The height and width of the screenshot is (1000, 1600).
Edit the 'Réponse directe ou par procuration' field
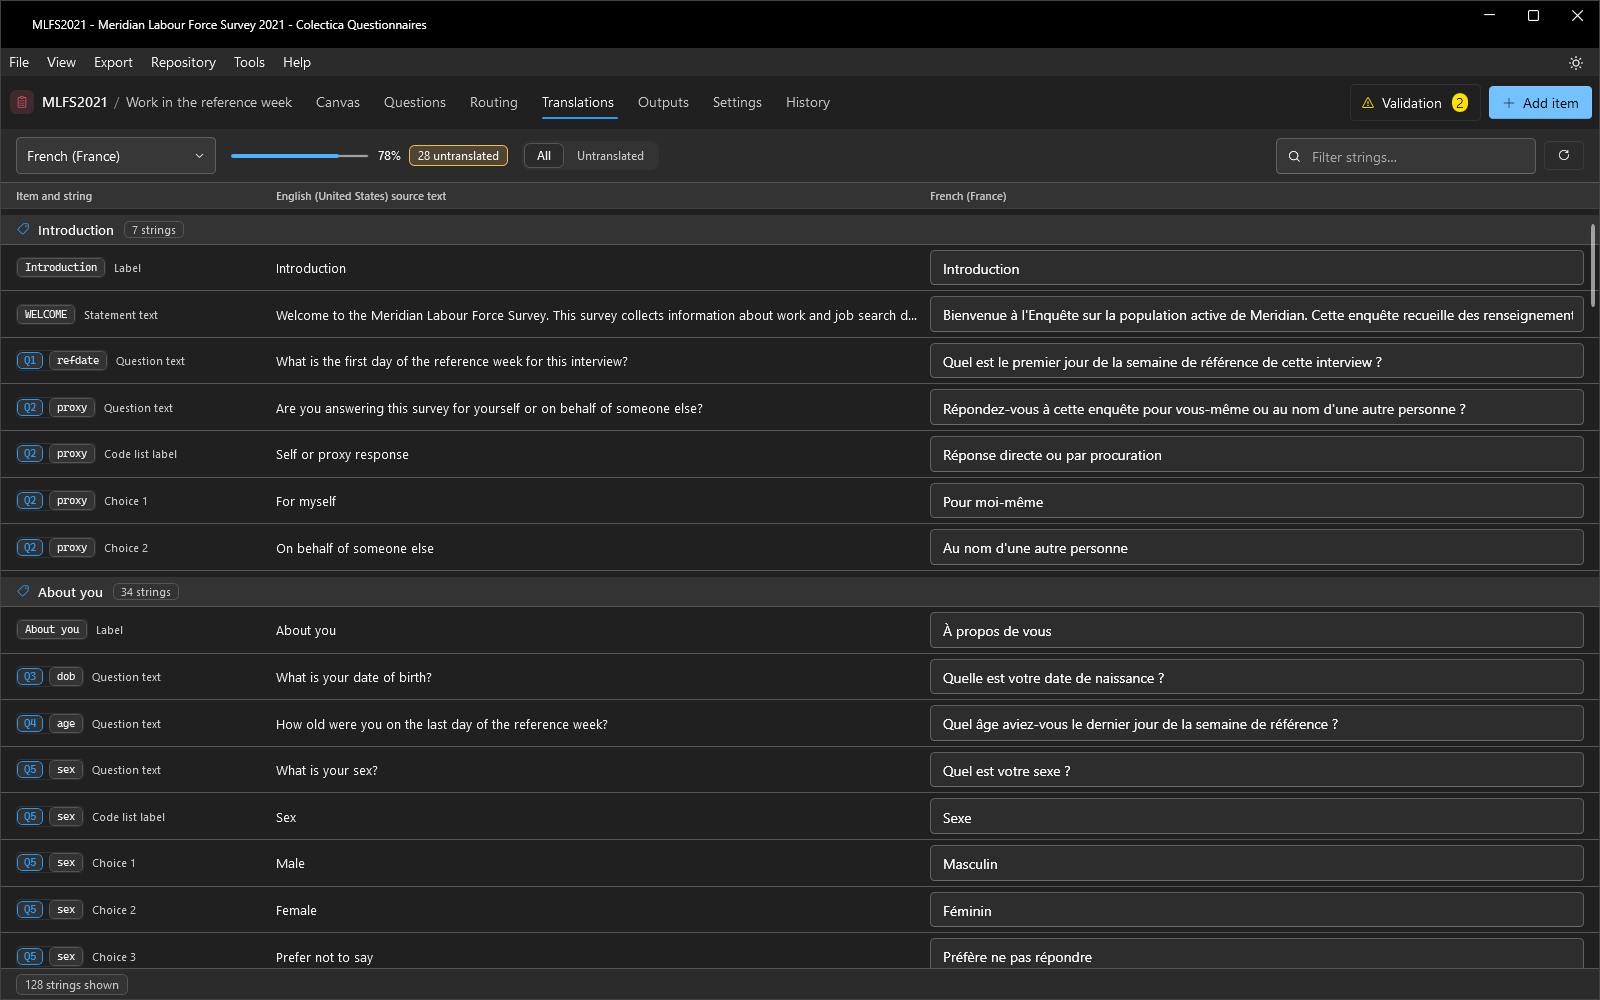click(x=1257, y=454)
